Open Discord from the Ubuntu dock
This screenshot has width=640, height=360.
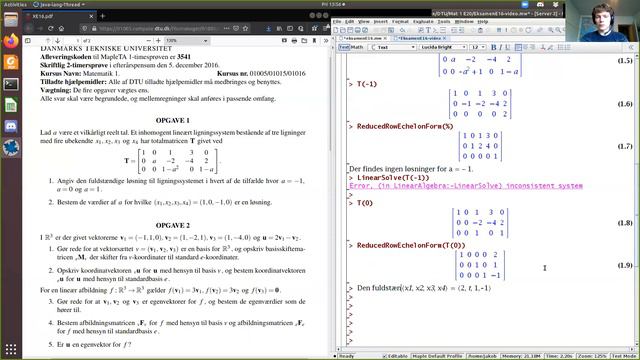tap(11, 127)
